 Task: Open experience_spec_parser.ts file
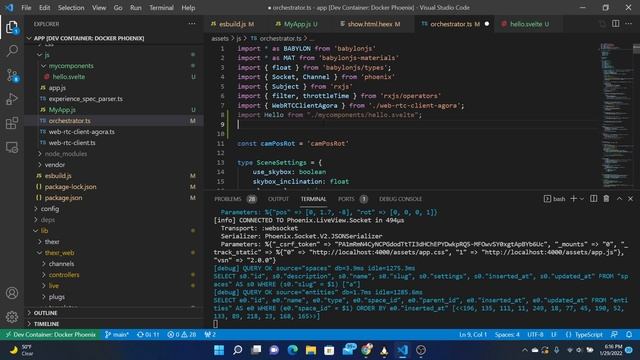(85, 99)
